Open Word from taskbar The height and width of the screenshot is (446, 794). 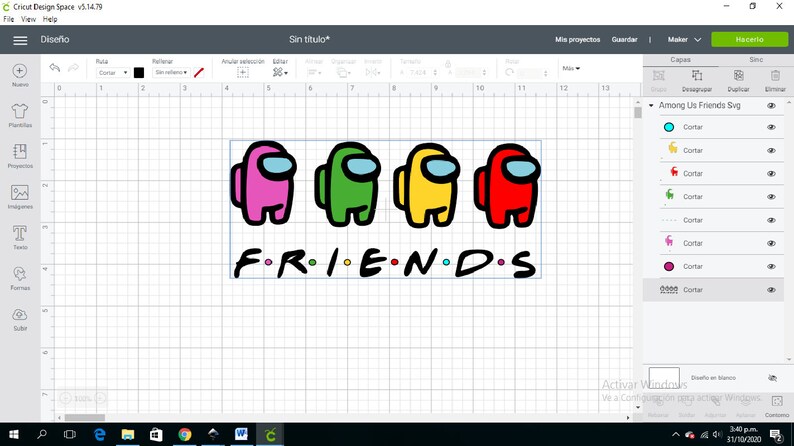[241, 434]
